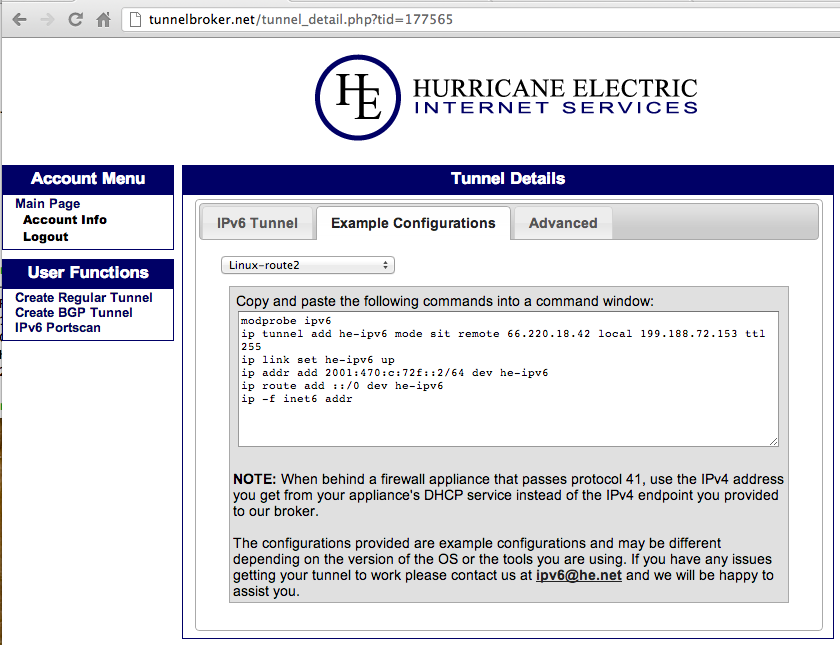
Task: Go to browser home icon
Action: pyautogui.click(x=103, y=20)
